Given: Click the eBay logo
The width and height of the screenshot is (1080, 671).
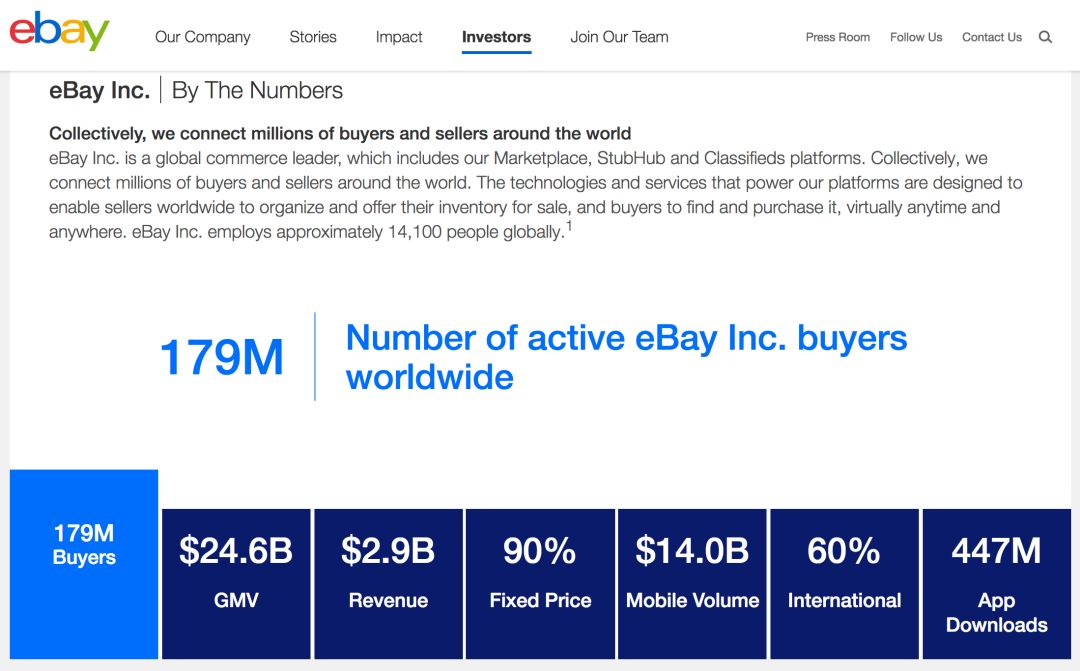Looking at the screenshot, I should pyautogui.click(x=59, y=31).
